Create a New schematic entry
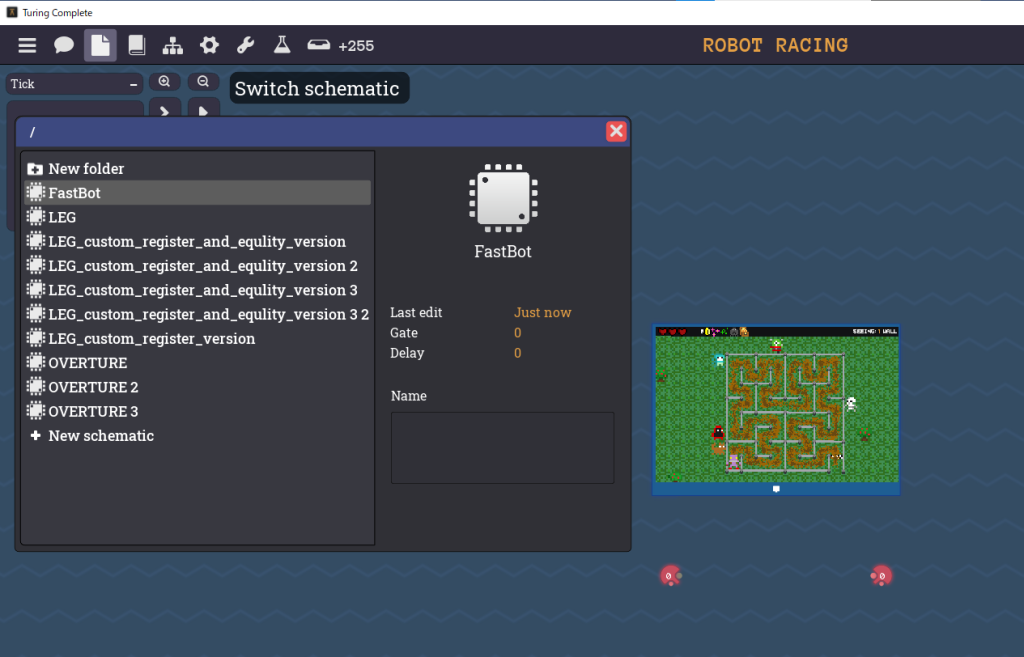This screenshot has width=1024, height=657. coord(100,436)
